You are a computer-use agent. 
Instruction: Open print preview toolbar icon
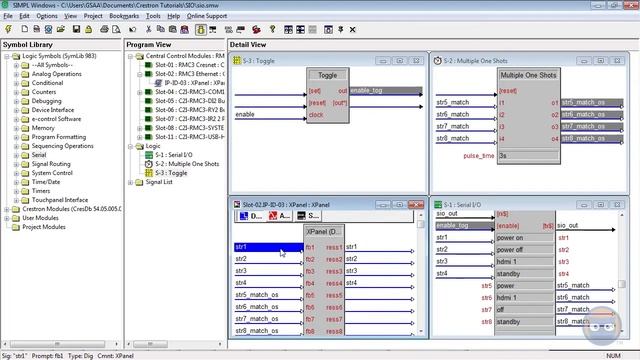[116, 29]
